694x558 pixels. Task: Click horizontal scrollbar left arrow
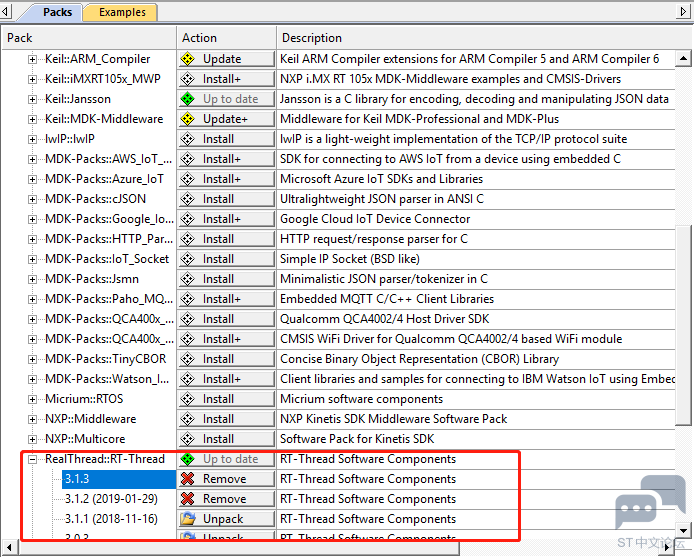[x=9, y=548]
